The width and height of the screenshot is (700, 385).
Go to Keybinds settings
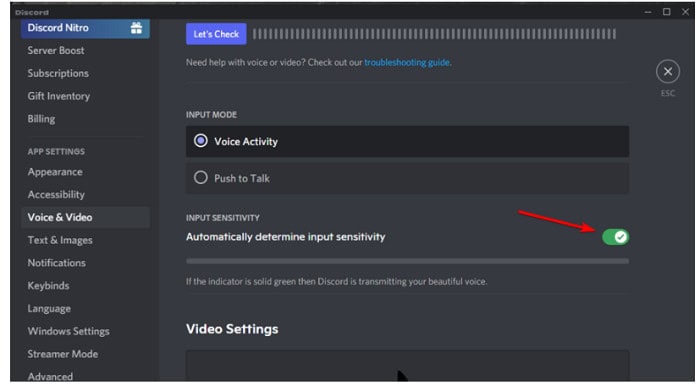coord(48,286)
